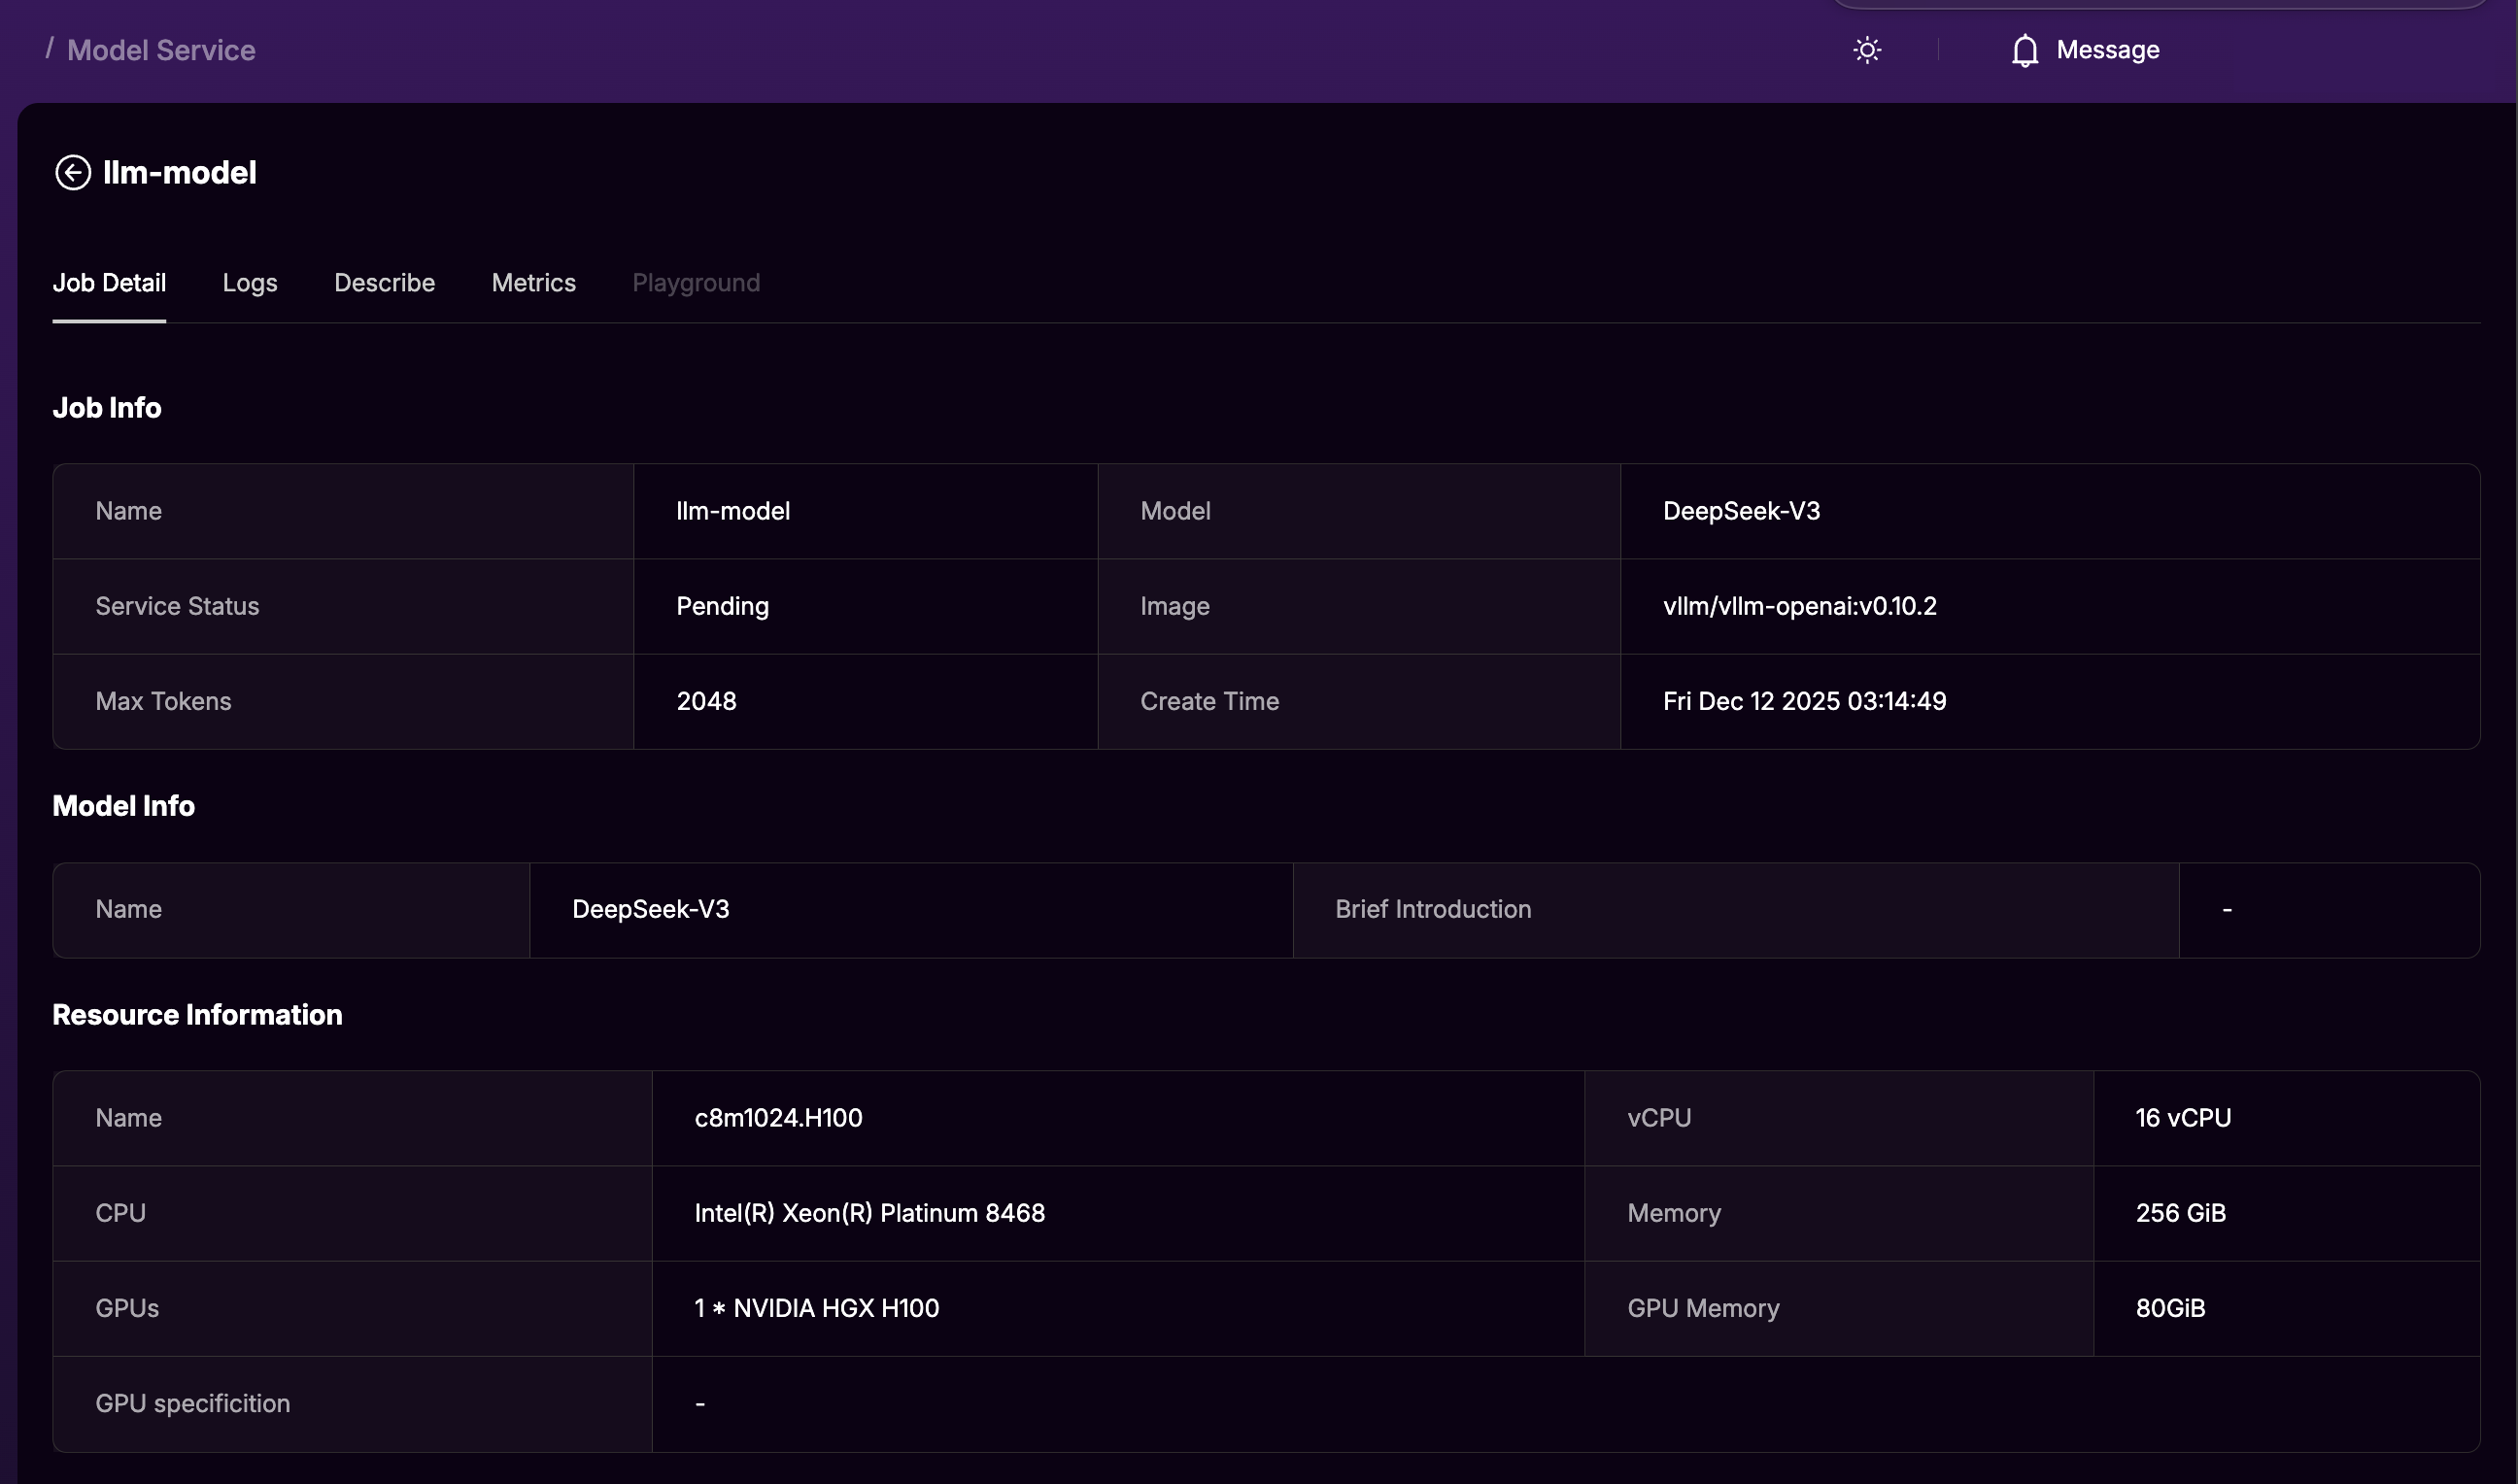Screen dimensions: 2518x1484
Task: Go to Model Service breadcrumb
Action: point(161,50)
